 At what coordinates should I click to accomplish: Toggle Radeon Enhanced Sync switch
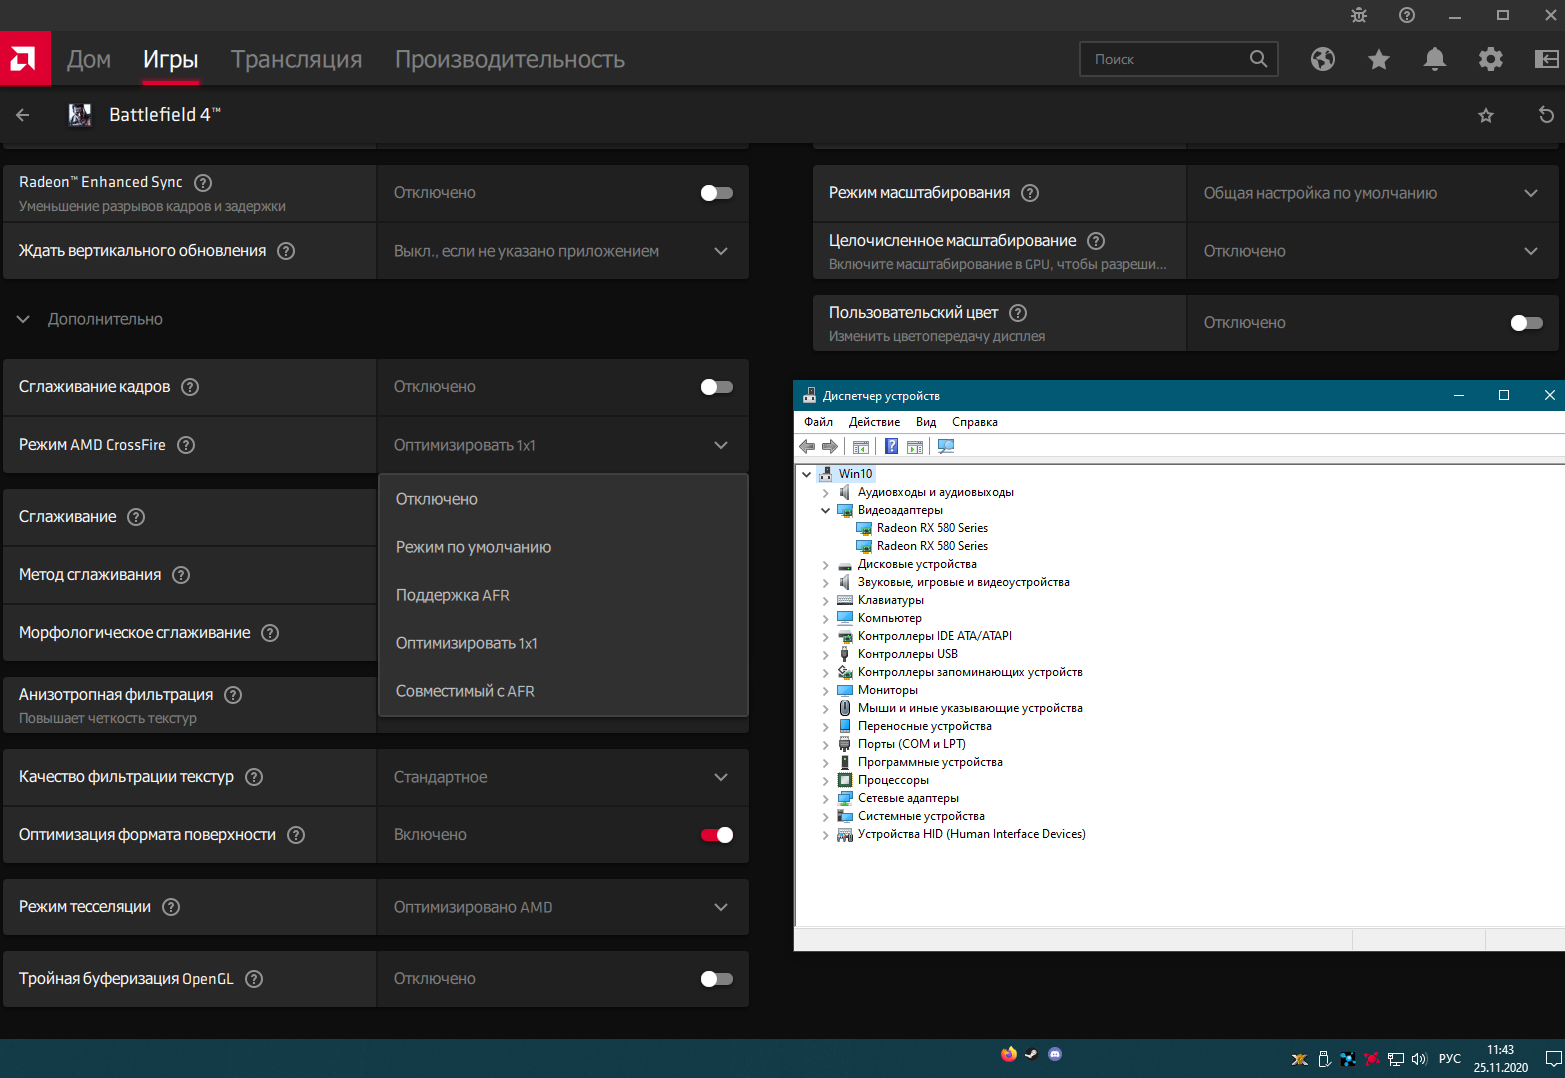717,193
